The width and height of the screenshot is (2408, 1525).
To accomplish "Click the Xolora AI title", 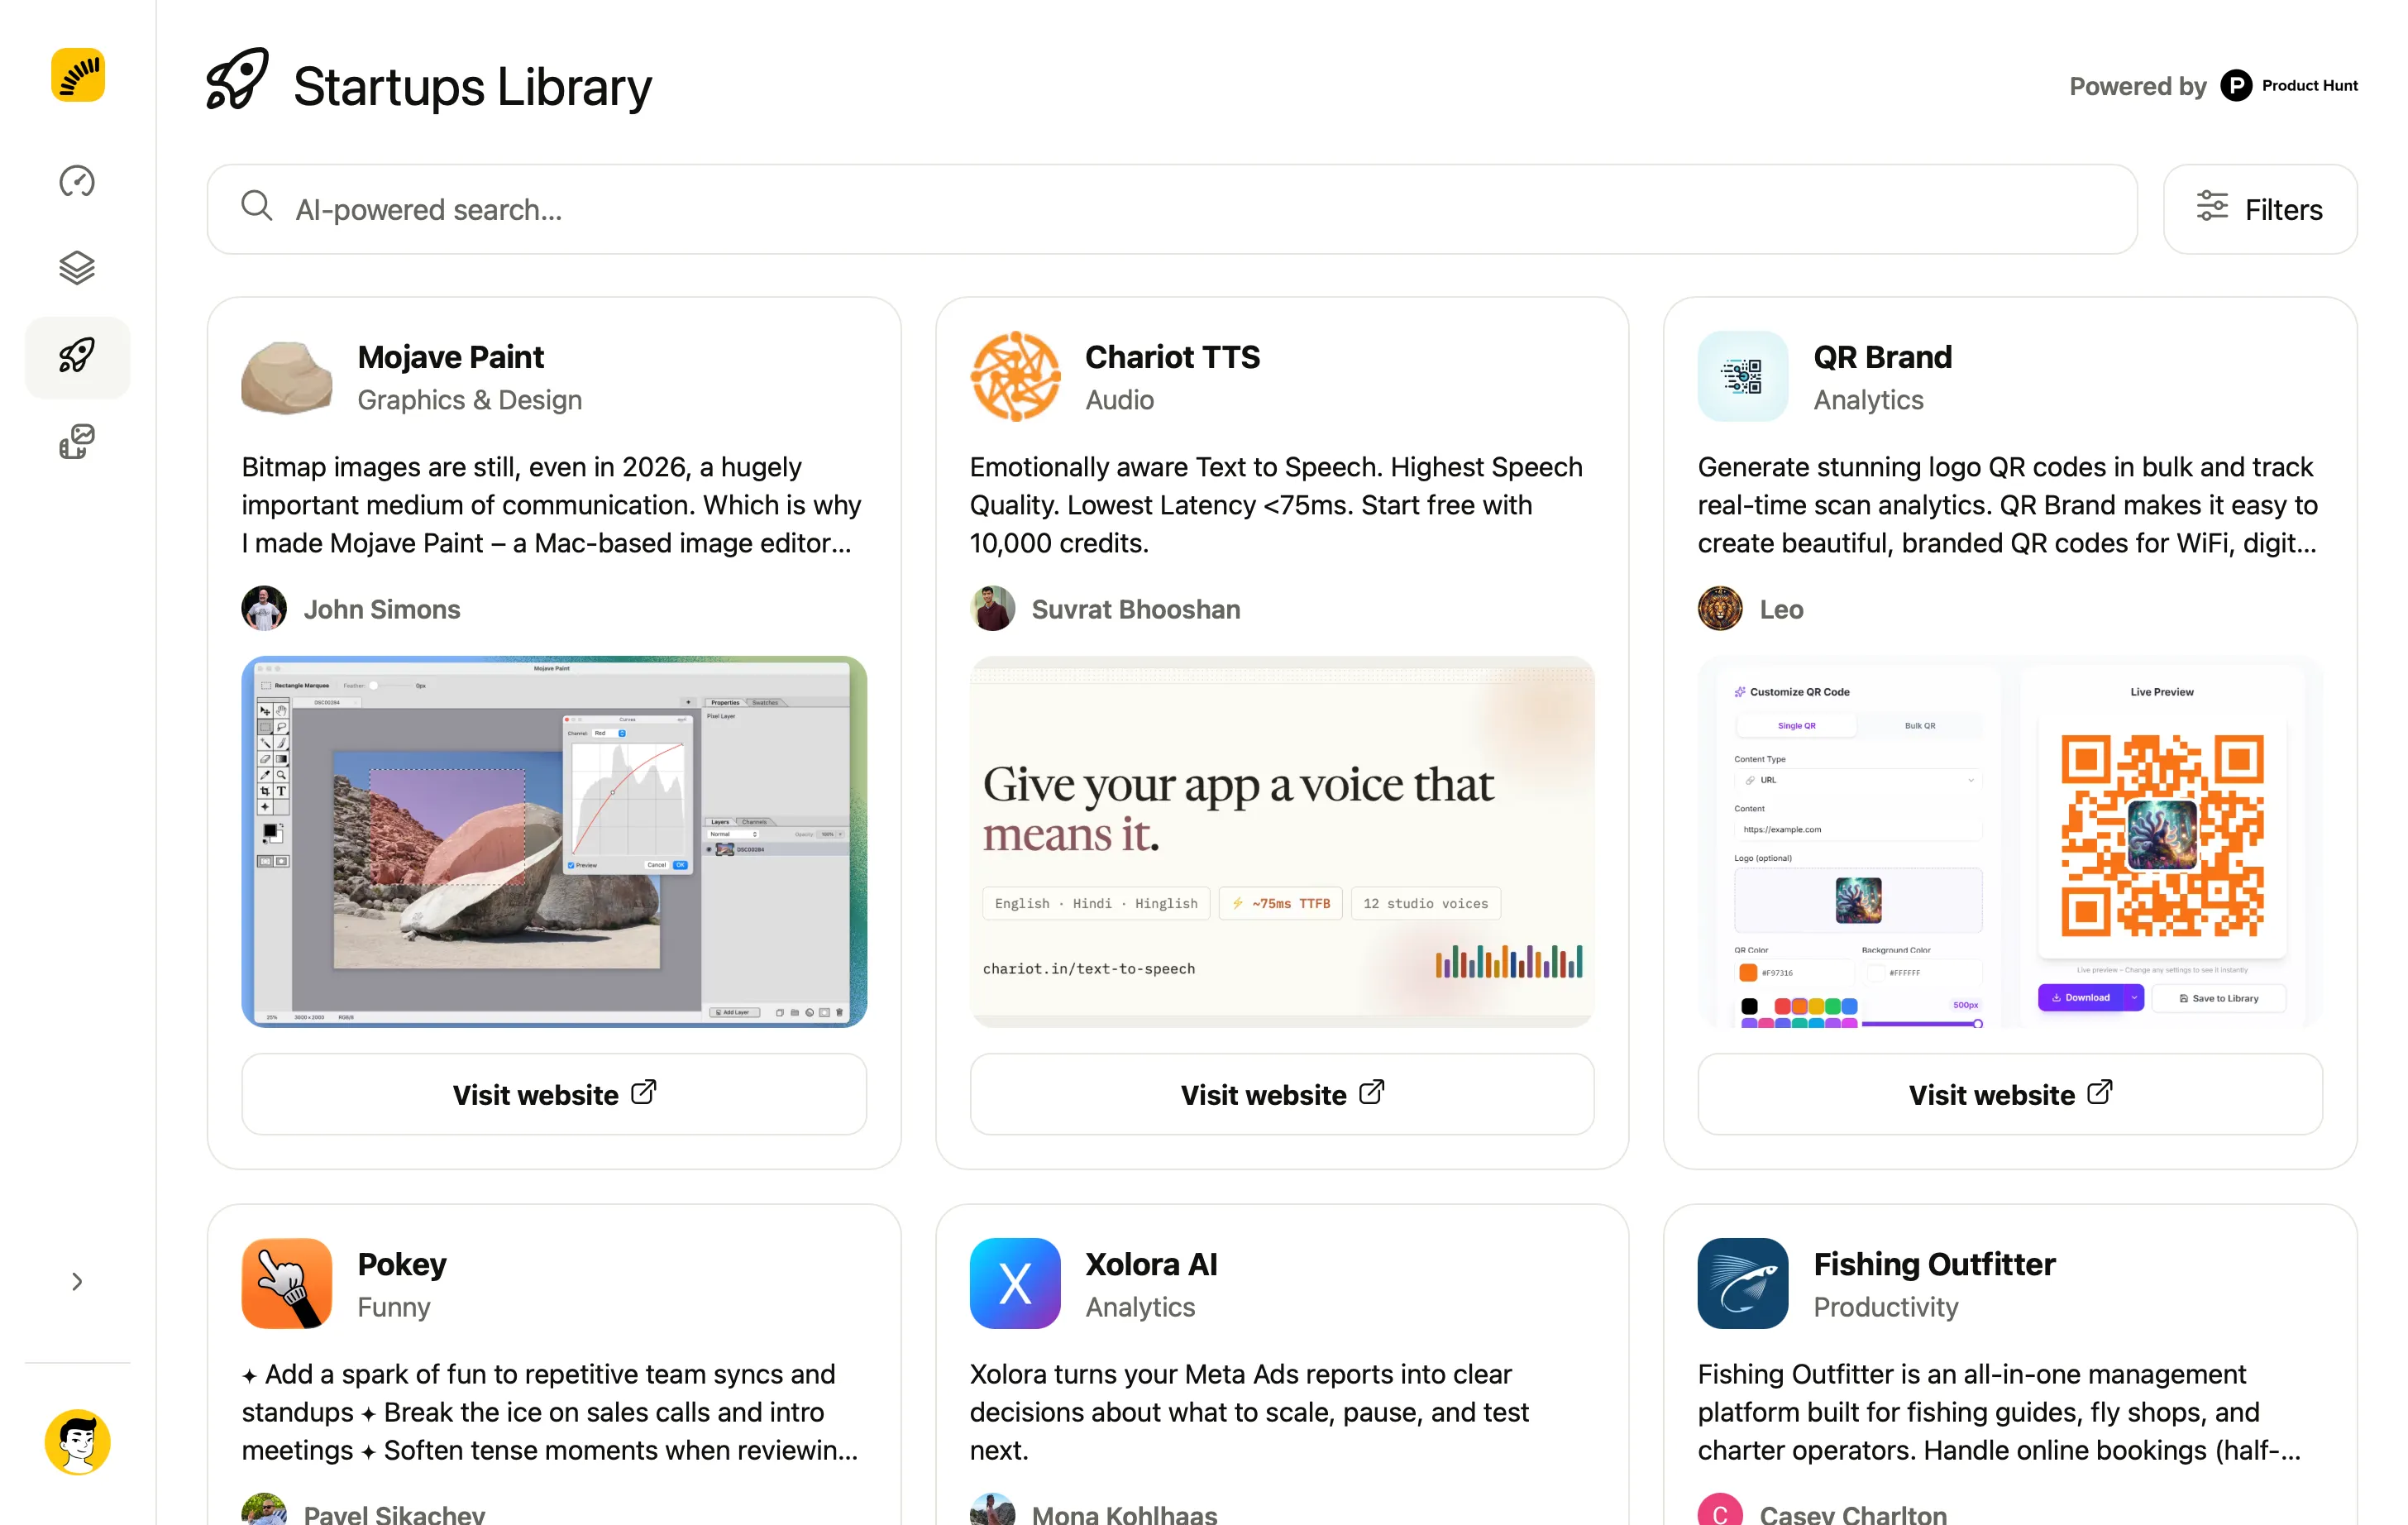I will [1151, 1264].
